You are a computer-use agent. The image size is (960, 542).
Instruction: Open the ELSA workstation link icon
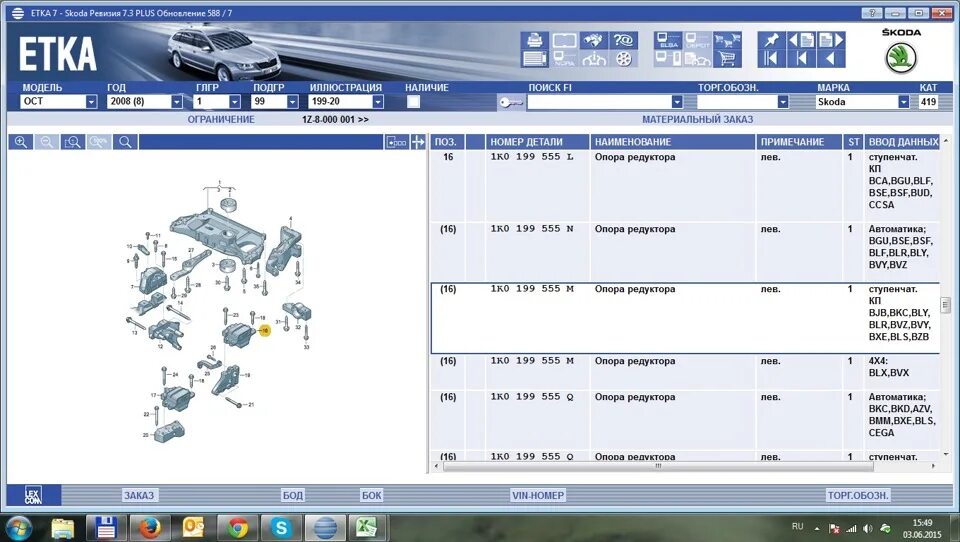[x=668, y=40]
